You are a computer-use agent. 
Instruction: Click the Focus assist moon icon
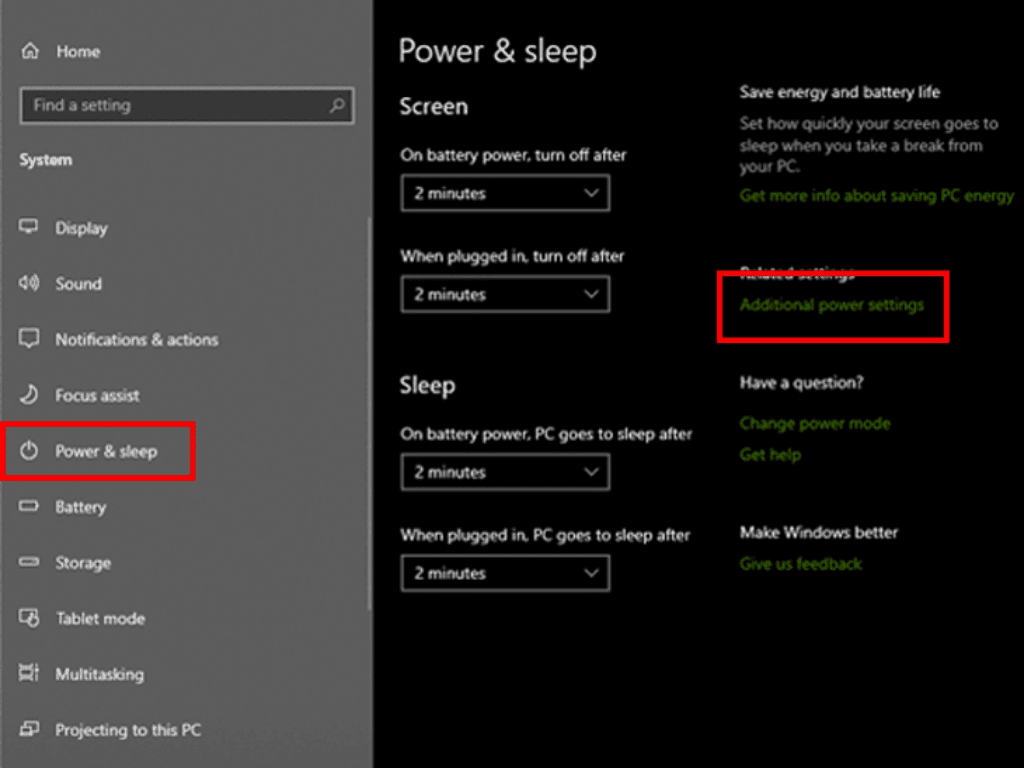pos(30,395)
